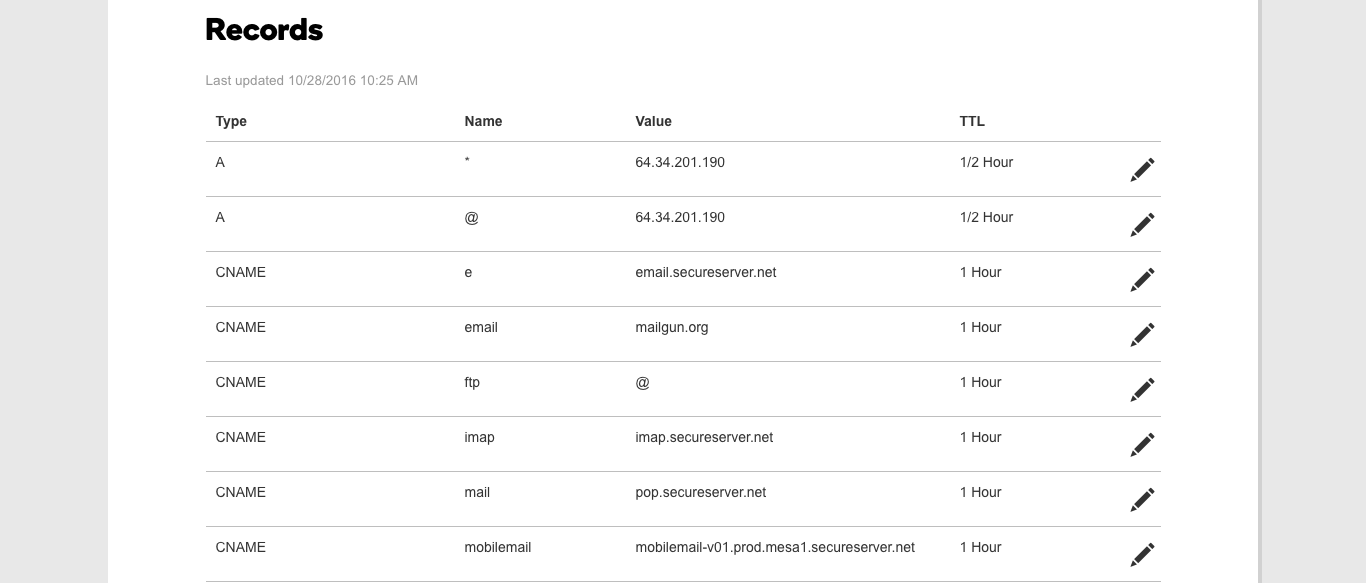Edit the ftp CNAME record
The image size is (1366, 583).
1142,390
